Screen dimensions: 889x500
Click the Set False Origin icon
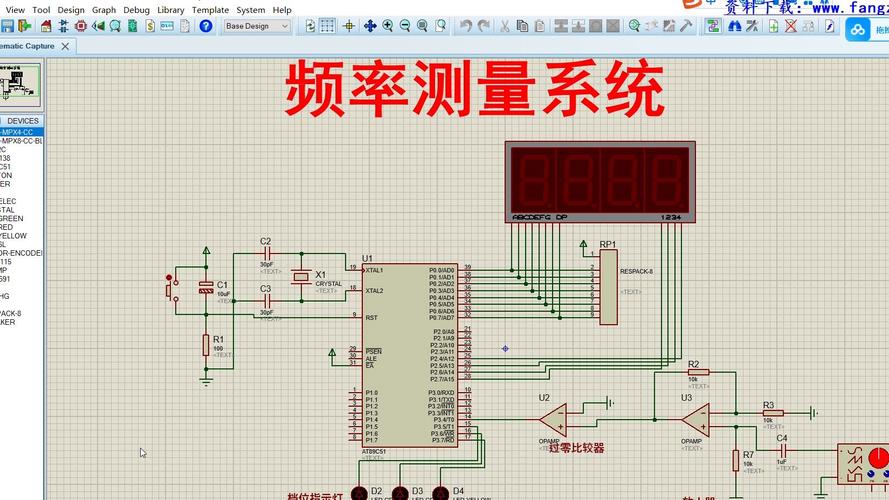349,26
